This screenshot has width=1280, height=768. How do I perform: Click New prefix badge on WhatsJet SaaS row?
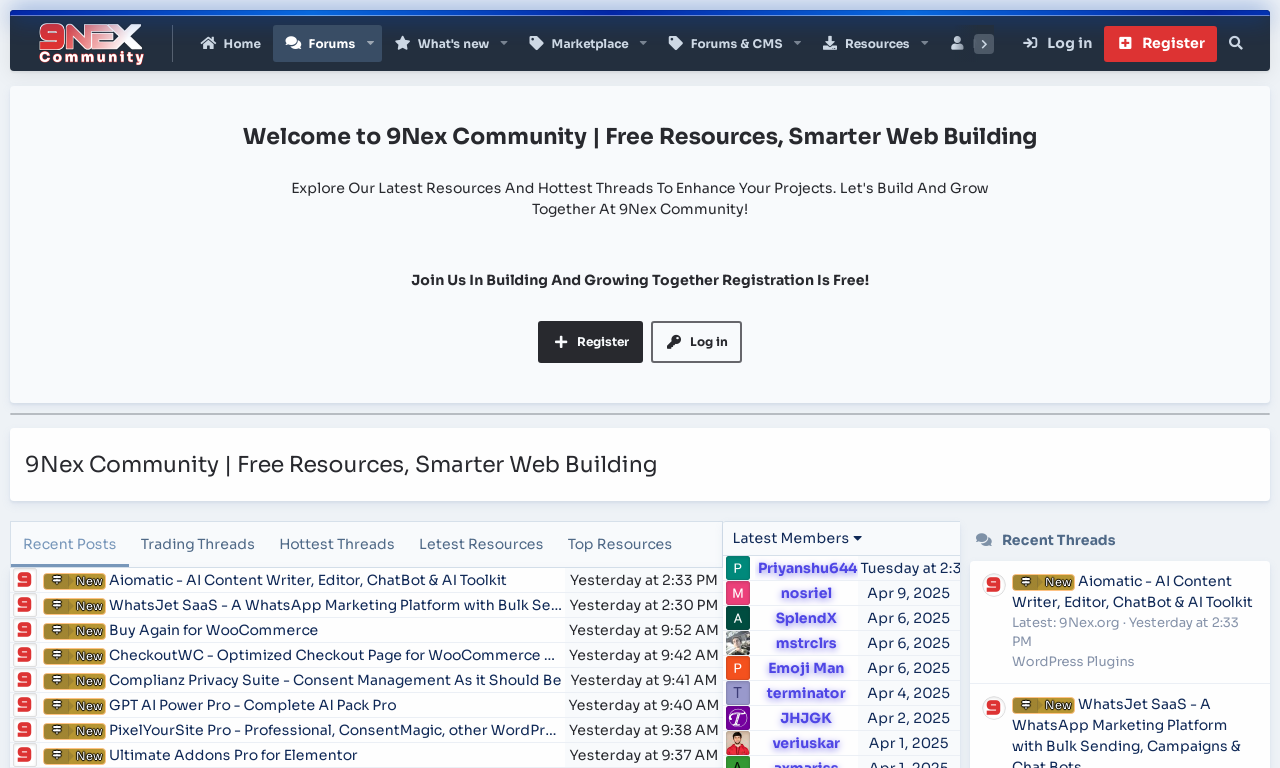pyautogui.click(x=74, y=606)
